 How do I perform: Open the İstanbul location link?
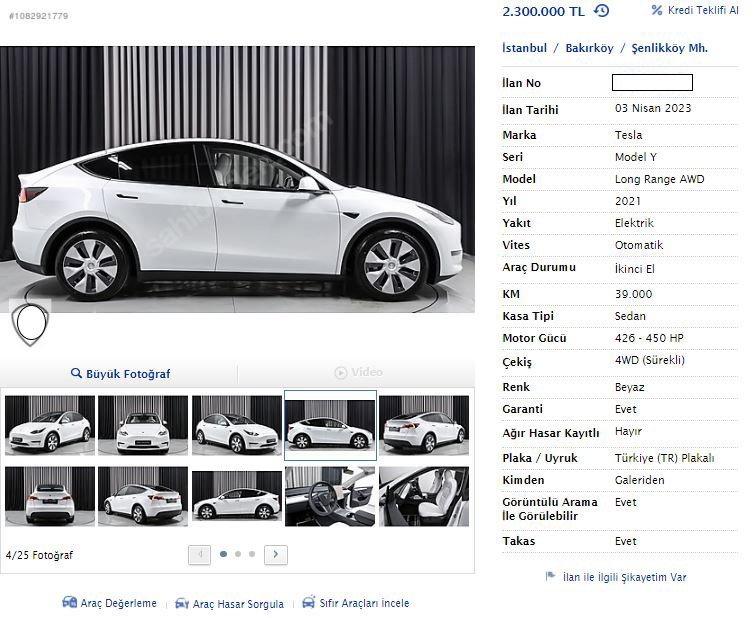click(524, 48)
